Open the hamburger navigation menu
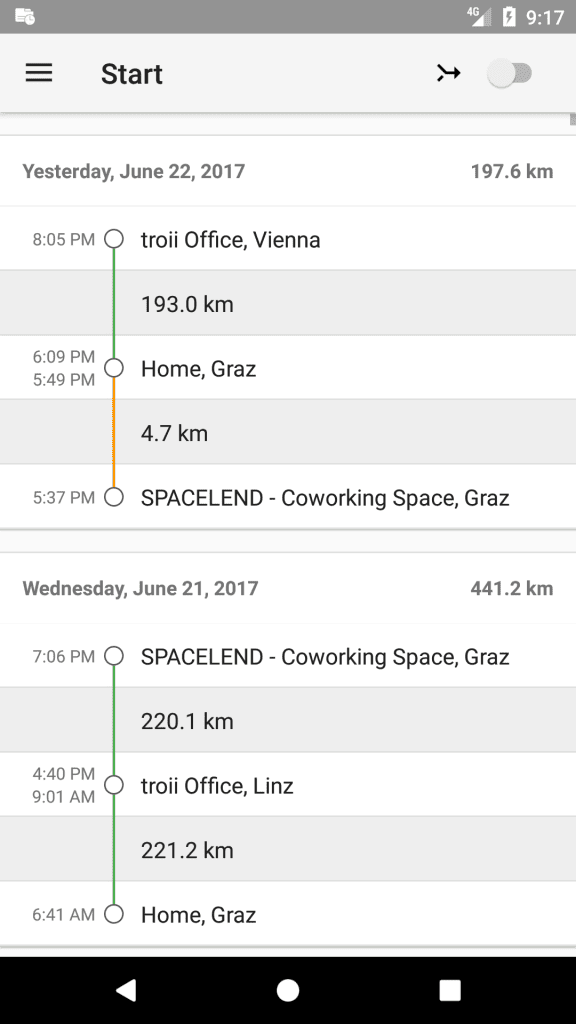Viewport: 576px width, 1024px height. pos(39,72)
